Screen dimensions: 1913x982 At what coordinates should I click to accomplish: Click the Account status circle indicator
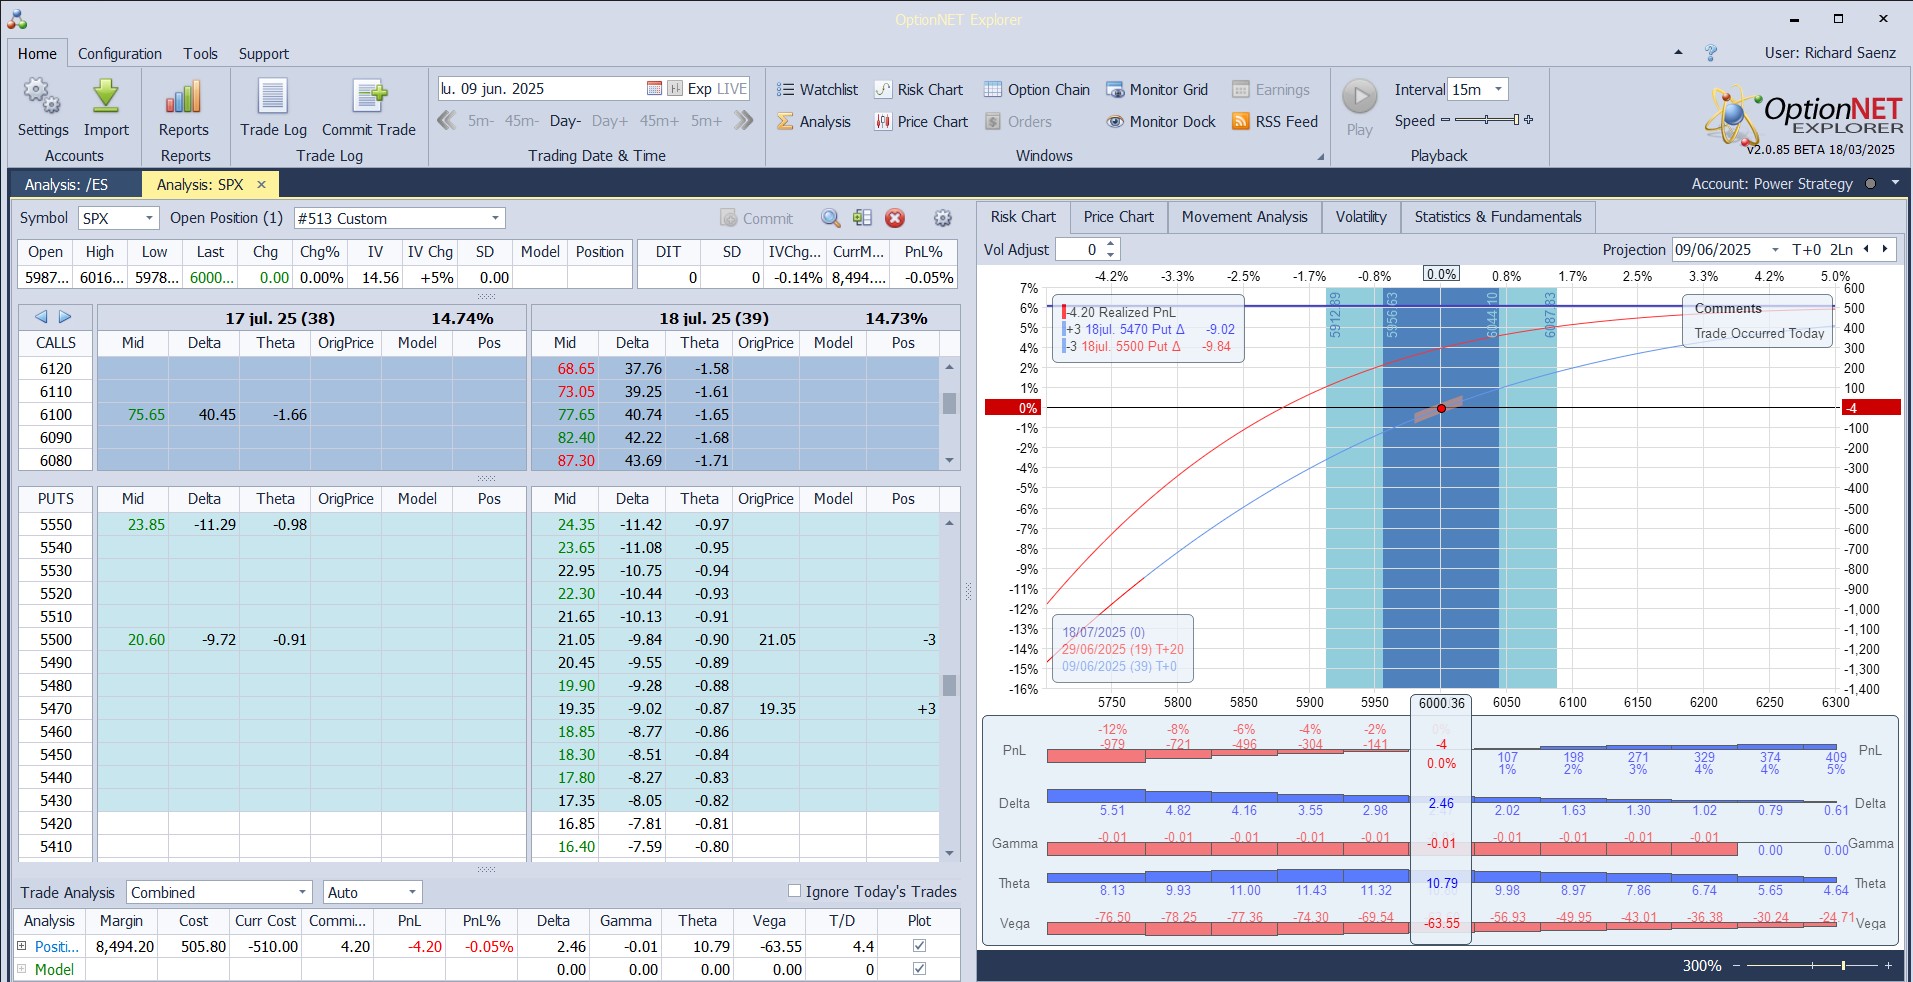[x=1871, y=184]
